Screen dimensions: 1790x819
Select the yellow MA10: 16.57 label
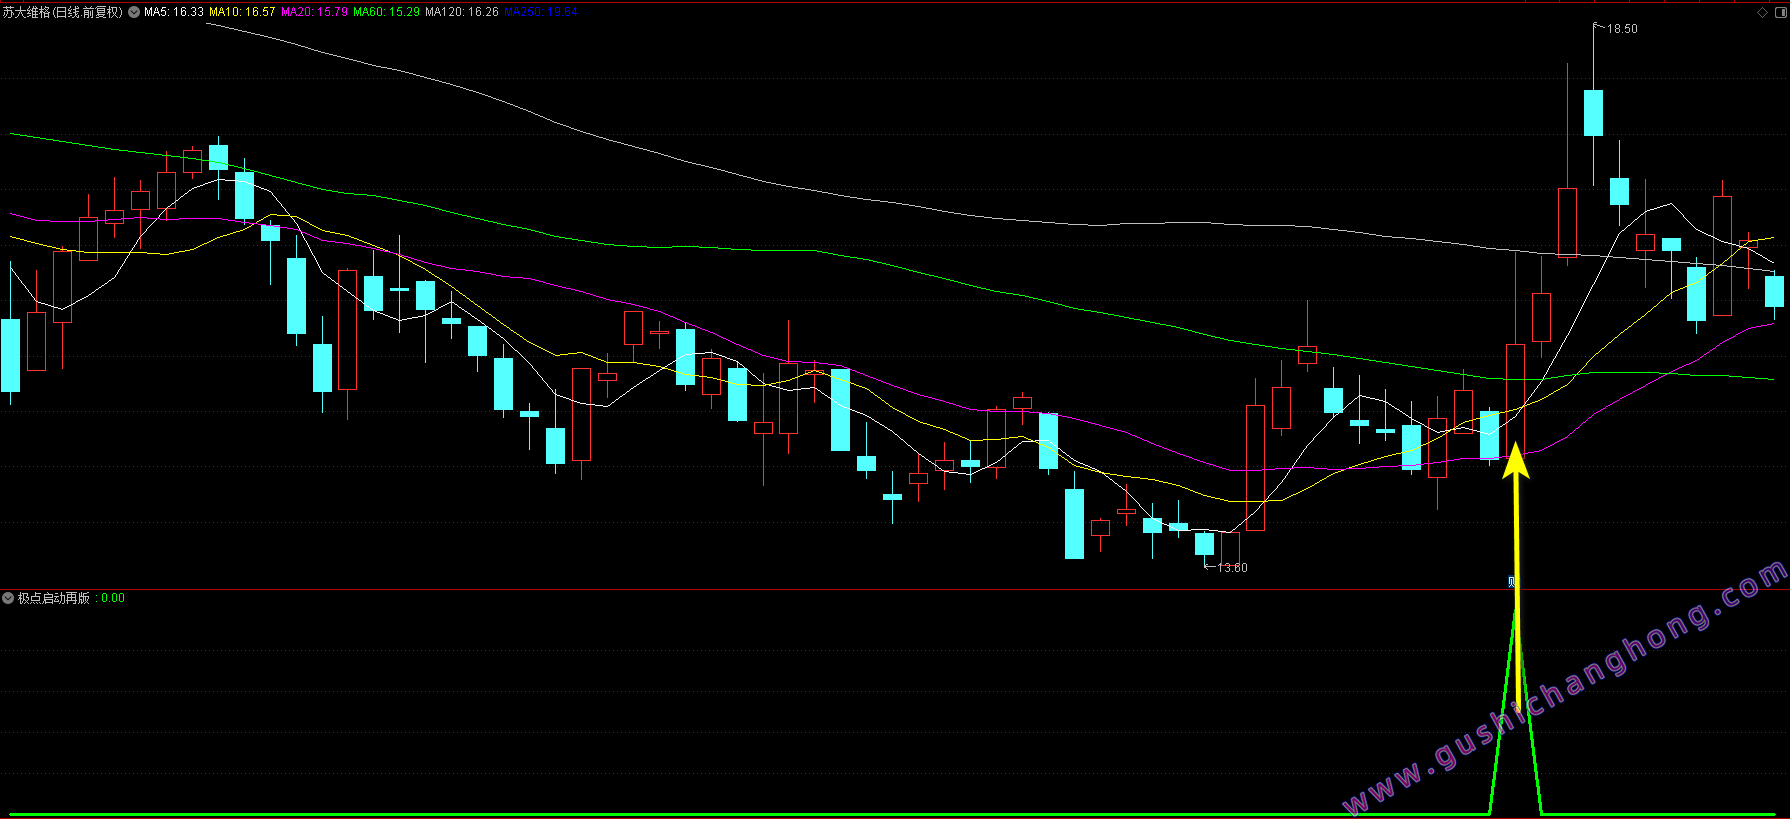pos(242,12)
